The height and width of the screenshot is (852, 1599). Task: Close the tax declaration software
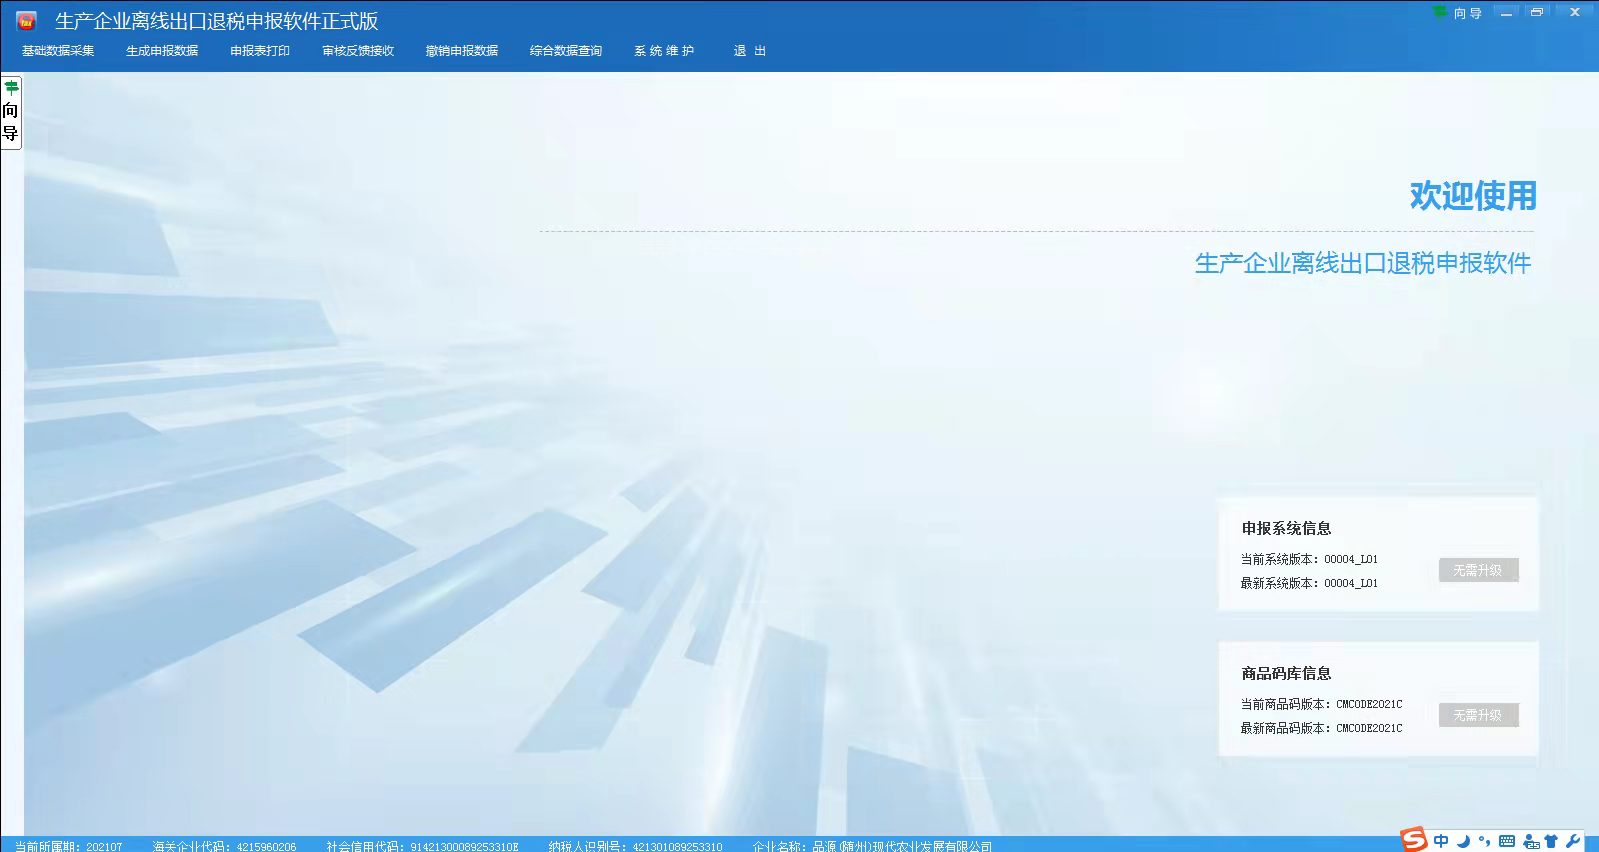(1575, 12)
